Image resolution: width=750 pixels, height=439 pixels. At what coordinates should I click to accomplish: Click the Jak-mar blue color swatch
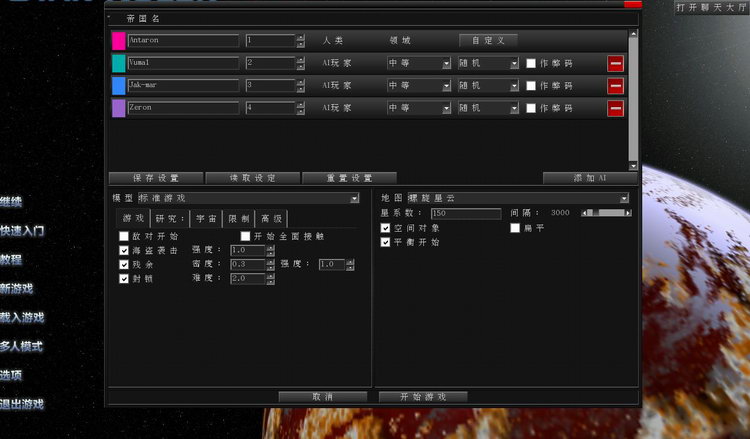click(x=119, y=86)
